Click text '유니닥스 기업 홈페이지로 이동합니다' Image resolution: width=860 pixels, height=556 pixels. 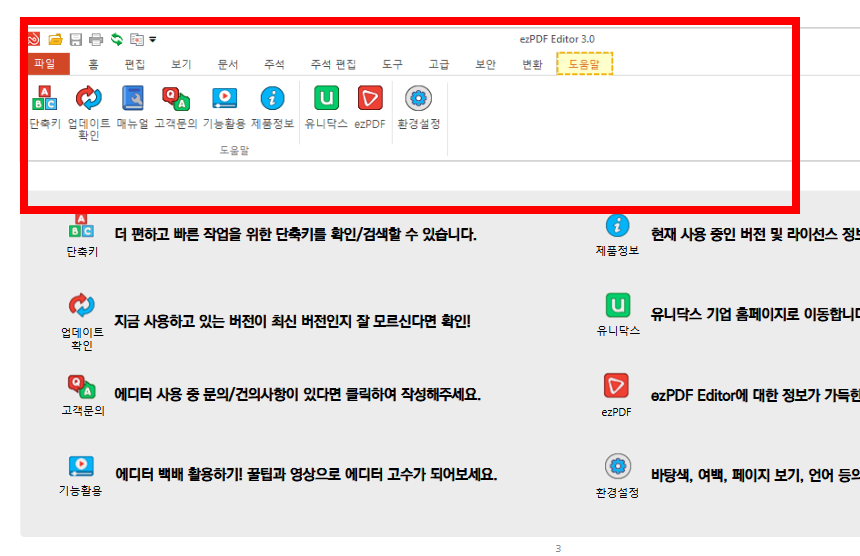[755, 314]
